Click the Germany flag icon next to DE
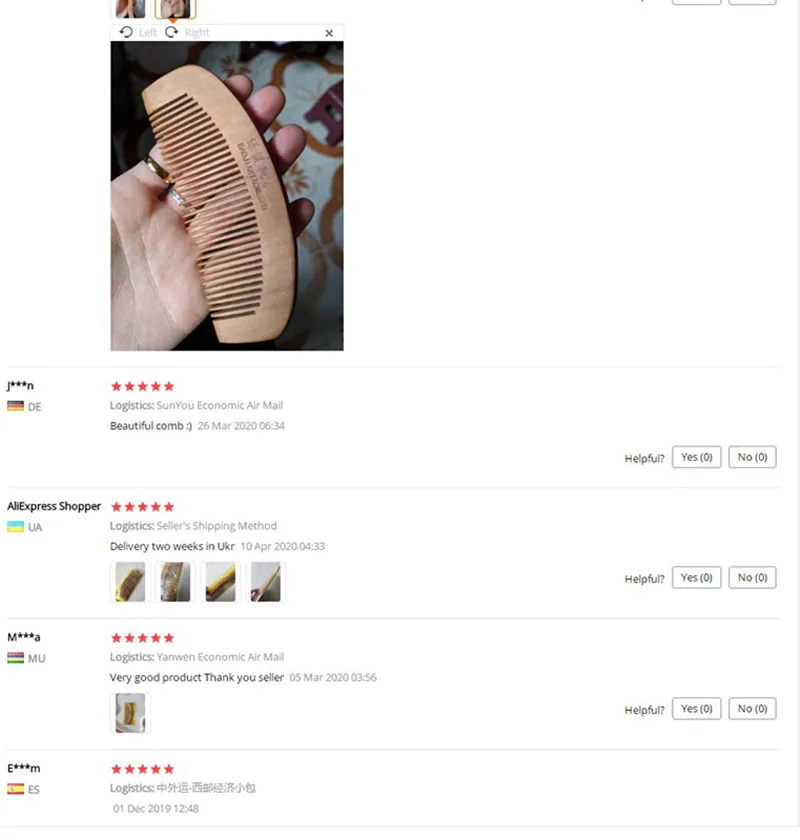Image resolution: width=800 pixels, height=840 pixels. point(16,406)
